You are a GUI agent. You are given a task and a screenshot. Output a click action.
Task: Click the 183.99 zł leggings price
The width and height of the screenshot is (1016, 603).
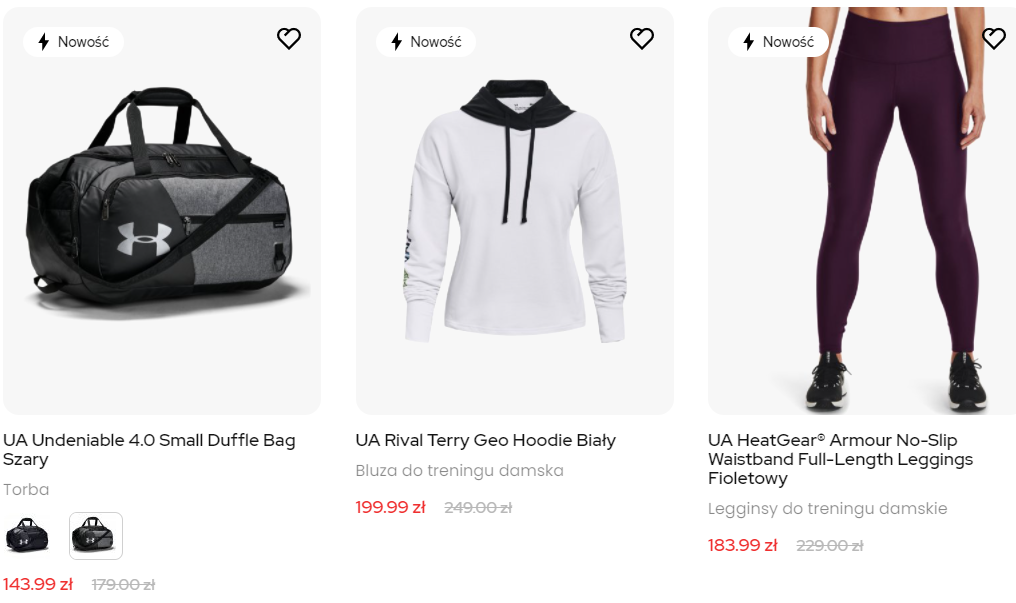click(743, 545)
